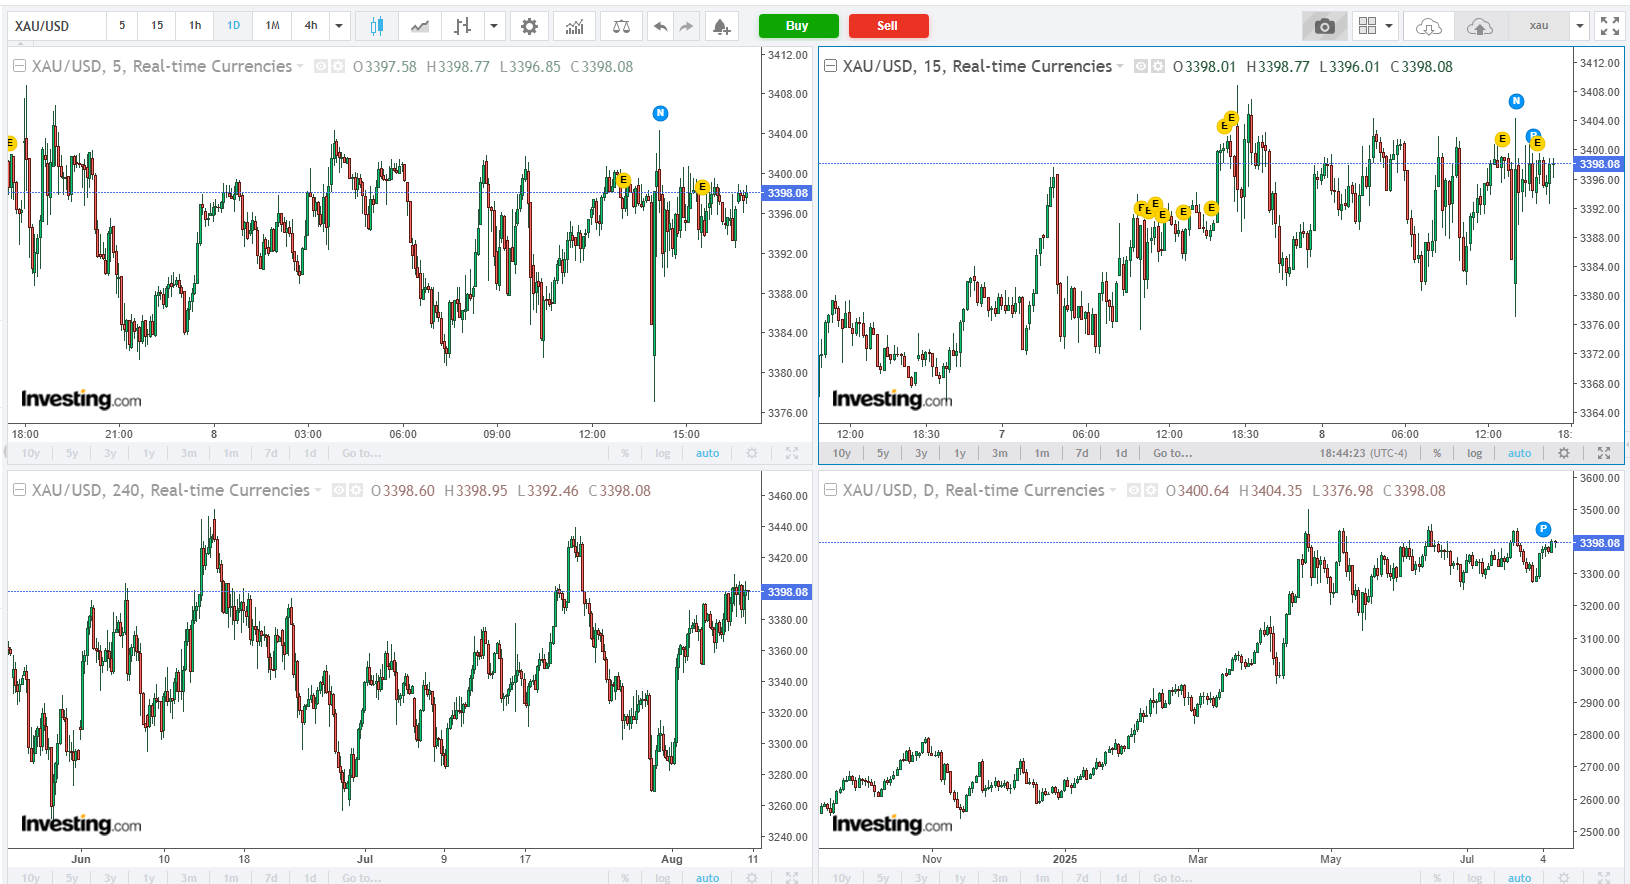Open settings gear of 15-minute chart footer
1630x884 pixels.
(1564, 453)
